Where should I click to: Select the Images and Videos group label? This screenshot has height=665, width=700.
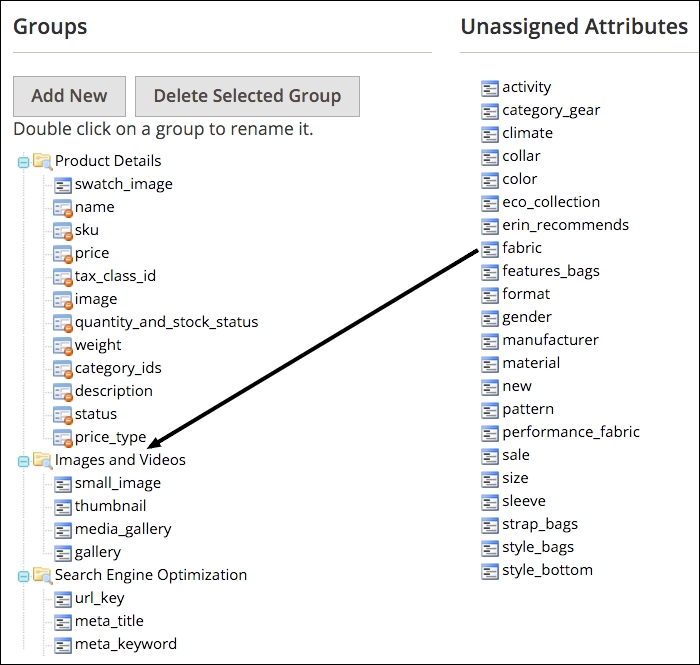(x=120, y=460)
